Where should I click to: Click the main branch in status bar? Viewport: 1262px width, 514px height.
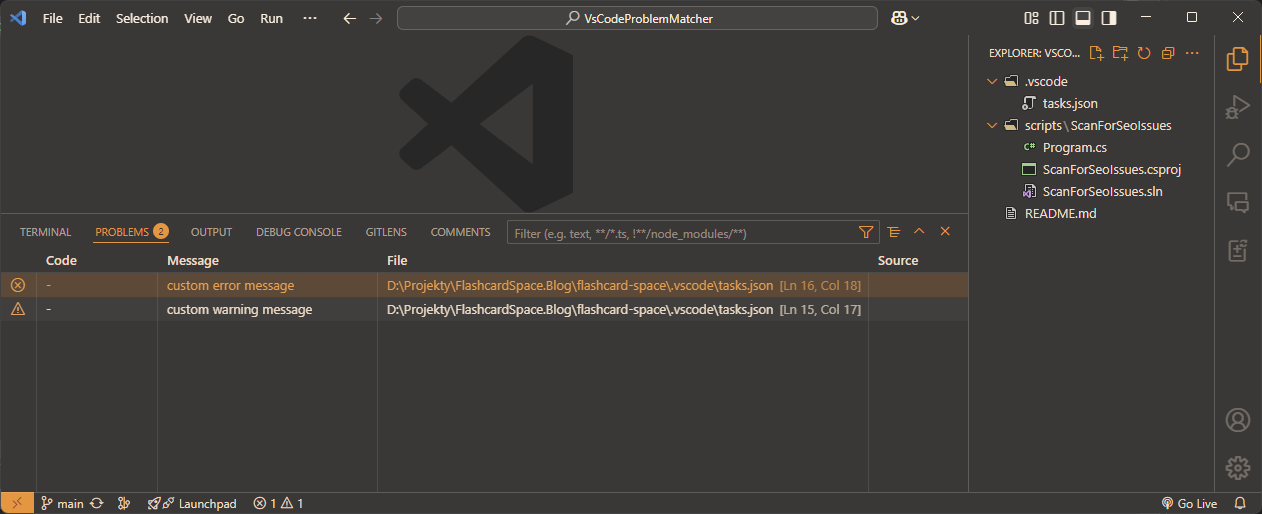62,503
